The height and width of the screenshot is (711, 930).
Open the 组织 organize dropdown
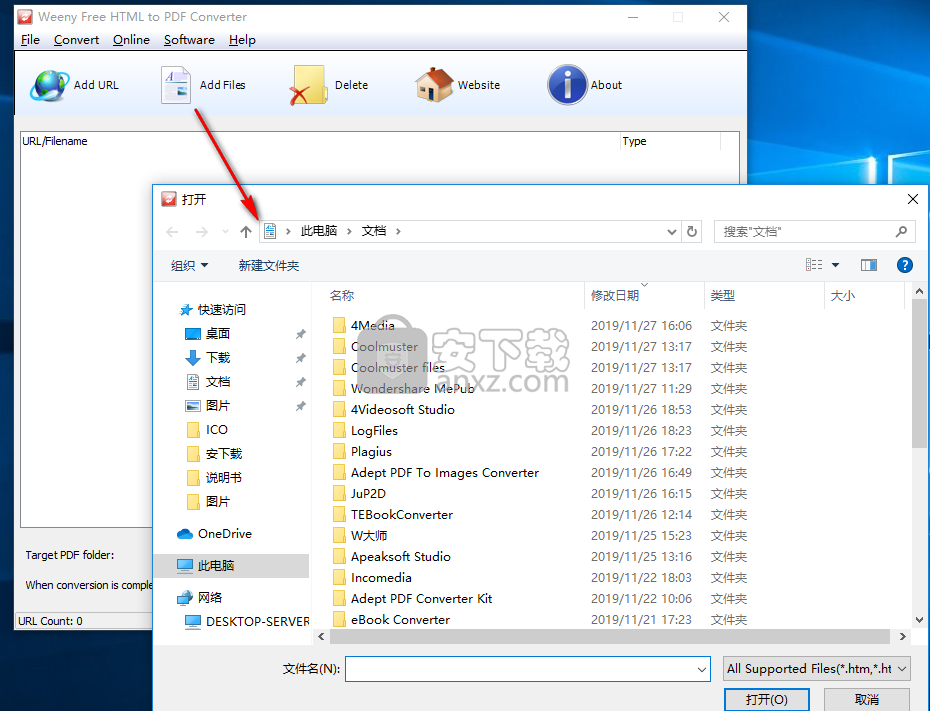point(189,266)
